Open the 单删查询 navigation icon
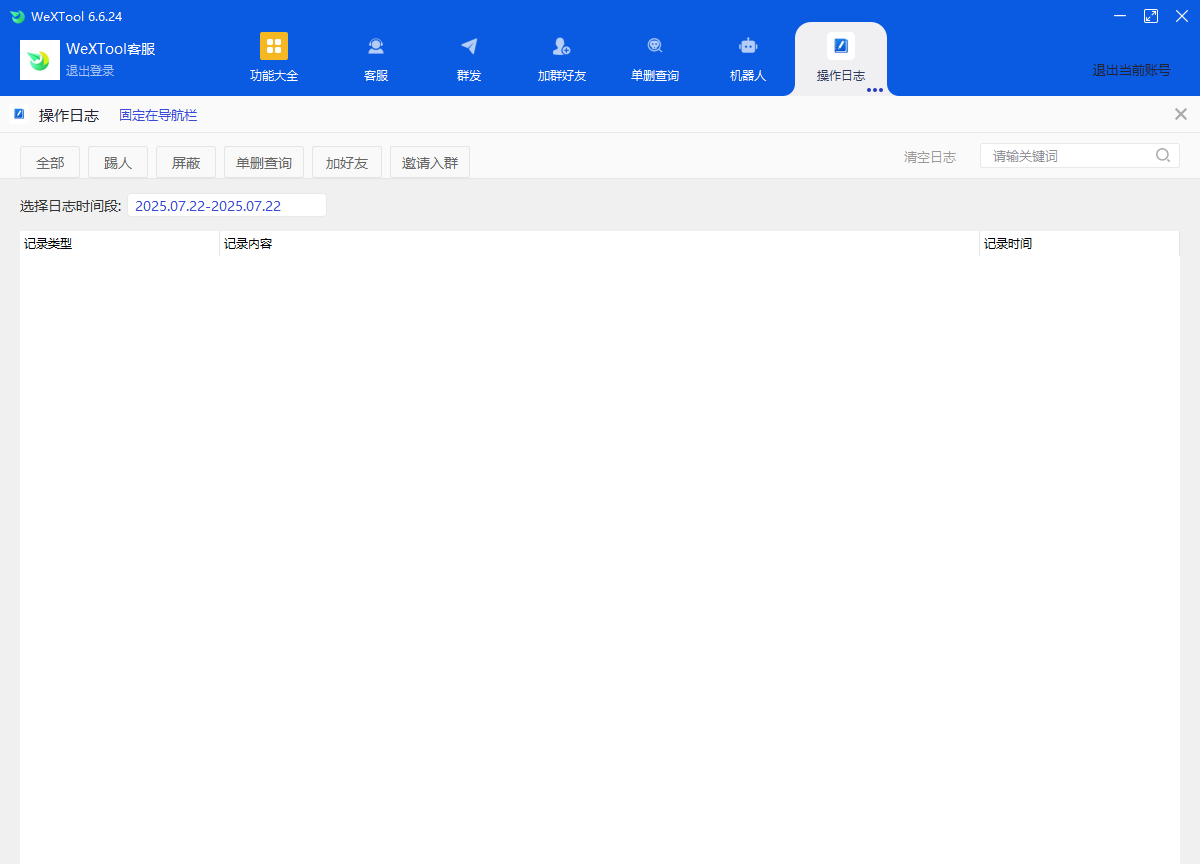The width and height of the screenshot is (1200, 864). pos(655,46)
